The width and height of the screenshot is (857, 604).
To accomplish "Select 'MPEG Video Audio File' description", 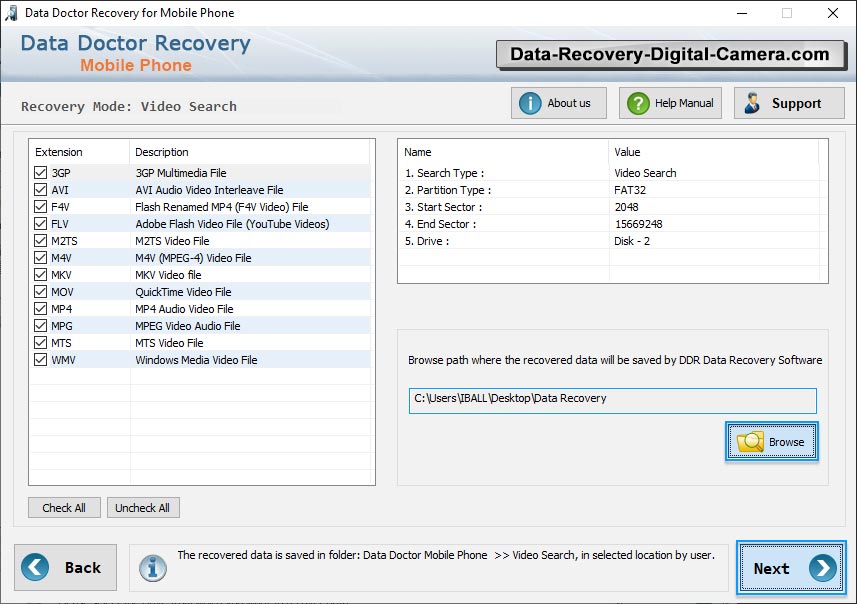I will pos(187,325).
